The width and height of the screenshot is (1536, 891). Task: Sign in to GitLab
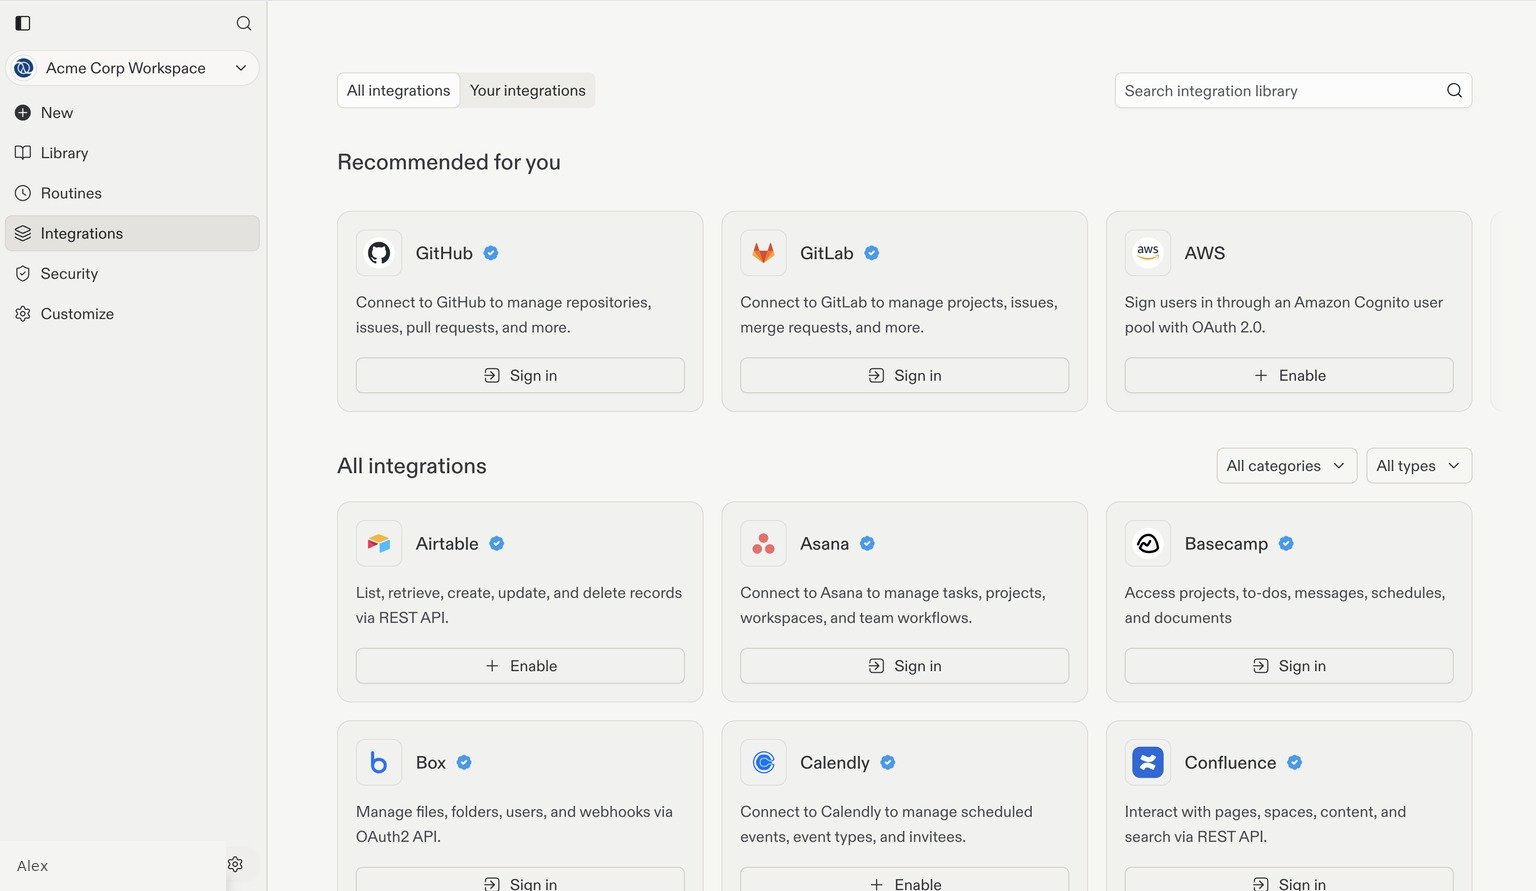[904, 375]
